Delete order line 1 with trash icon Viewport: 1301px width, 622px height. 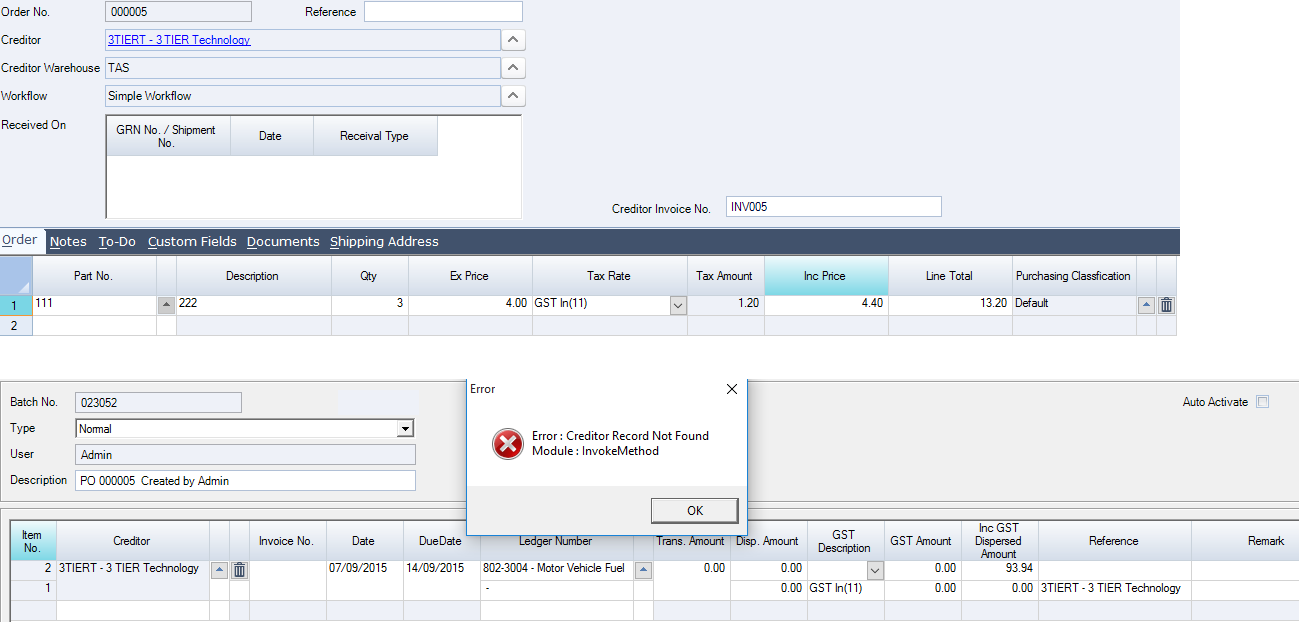[x=1166, y=306]
